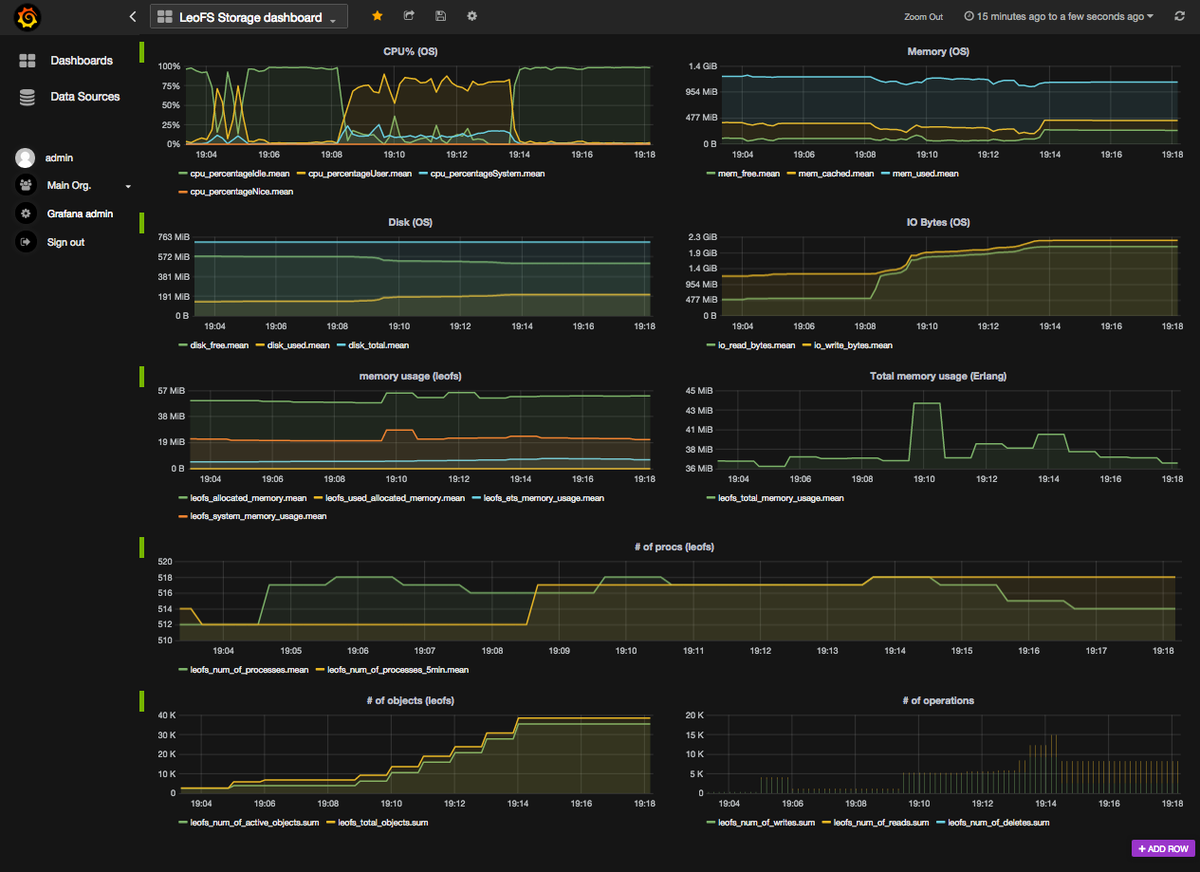The width and height of the screenshot is (1200, 872).
Task: Click the Grafana admin gear icon
Action: pos(25,214)
